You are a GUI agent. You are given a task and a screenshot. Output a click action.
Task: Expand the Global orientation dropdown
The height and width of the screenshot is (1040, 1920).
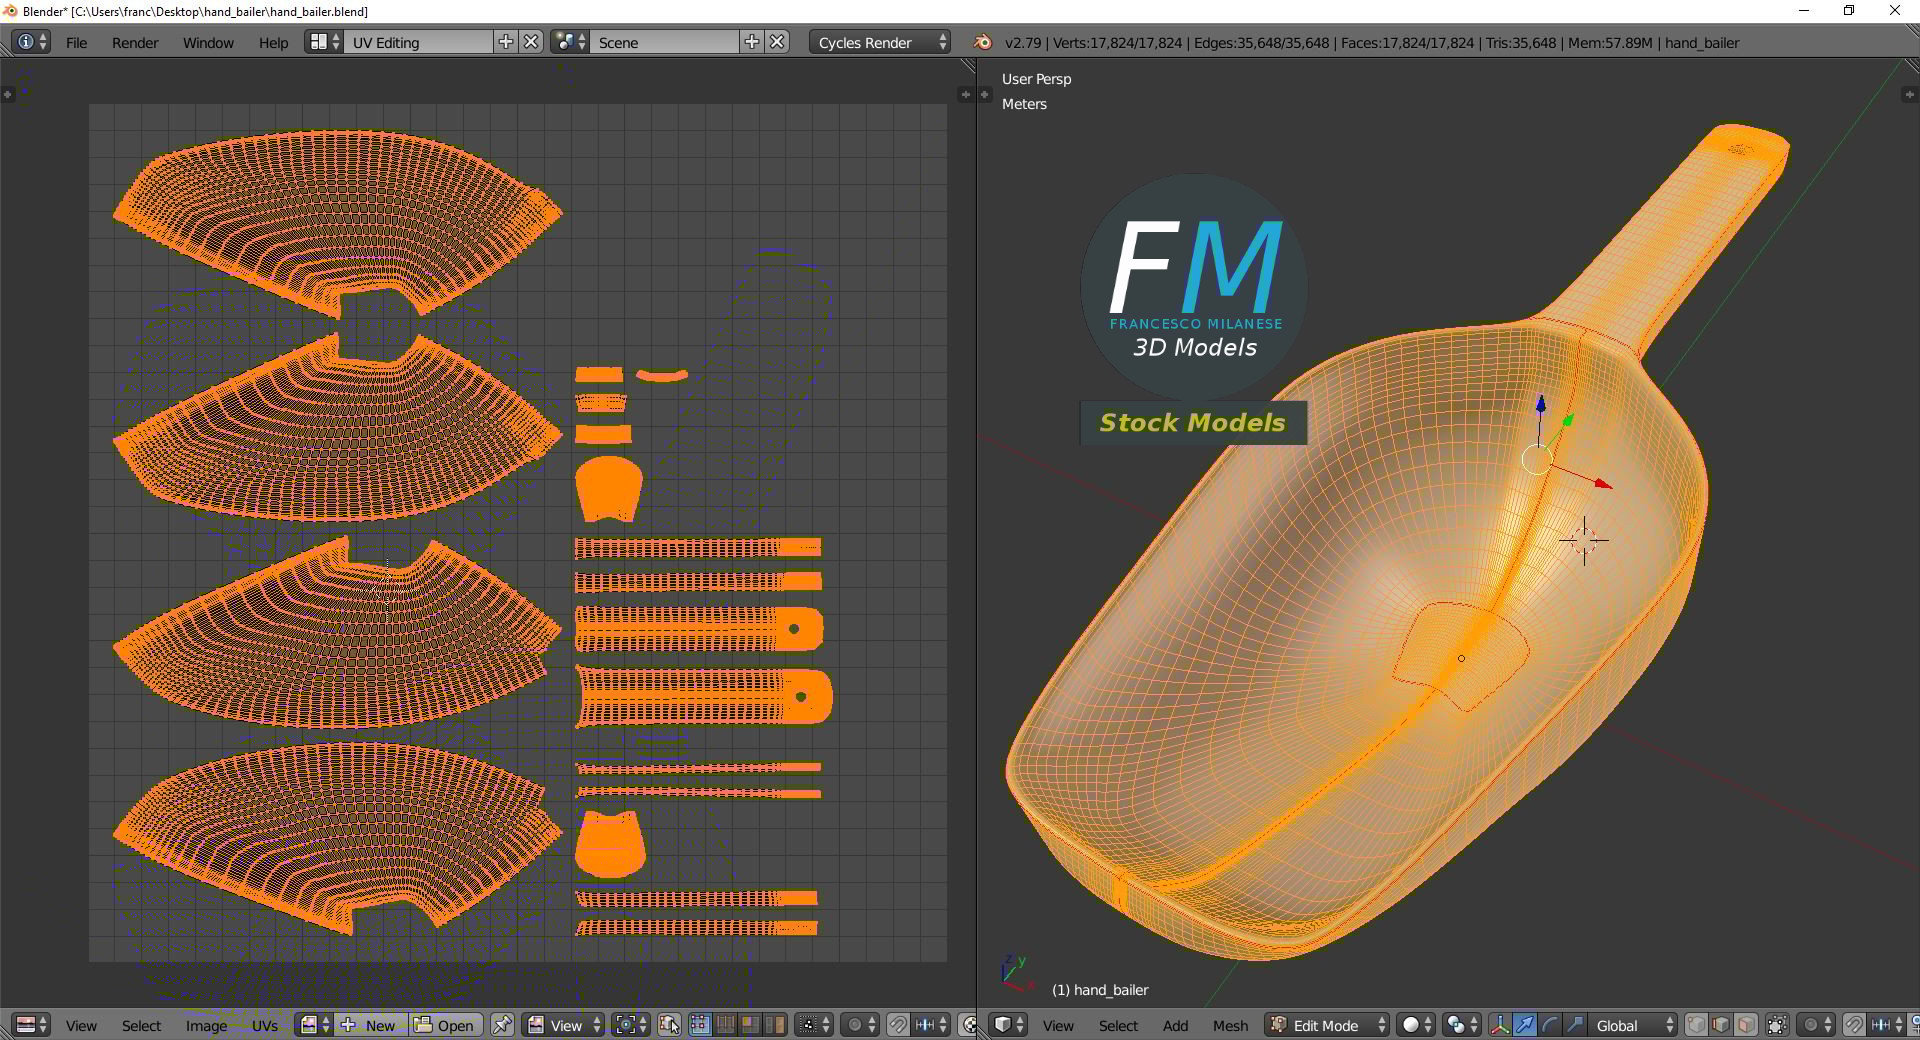click(x=1632, y=1025)
